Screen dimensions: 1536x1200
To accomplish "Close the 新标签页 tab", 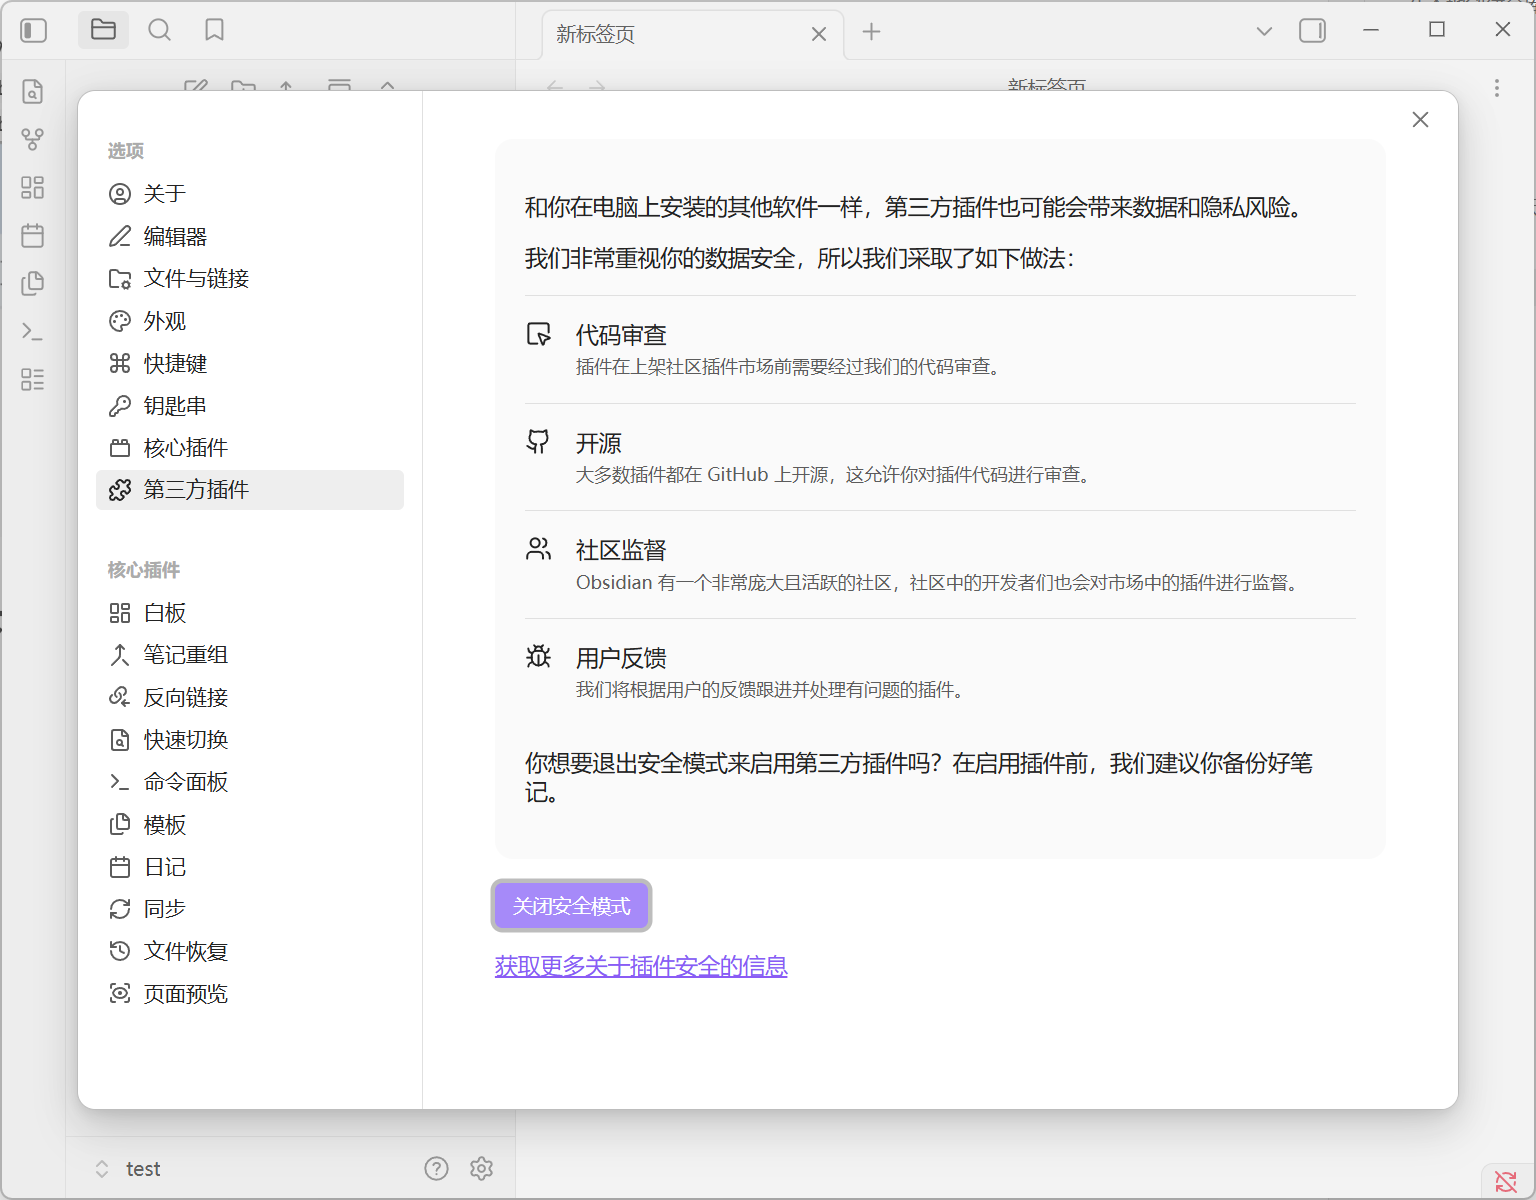I will tap(819, 34).
